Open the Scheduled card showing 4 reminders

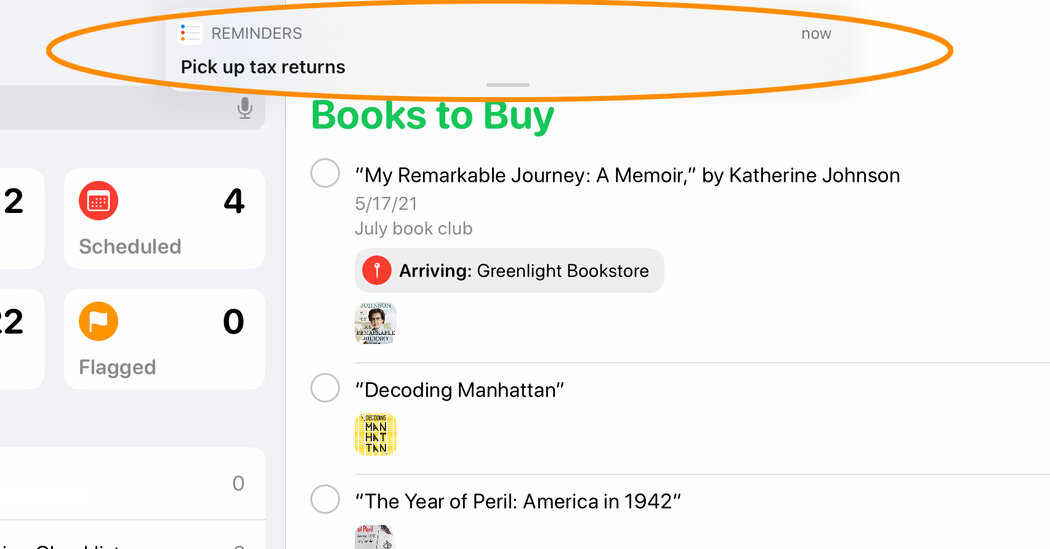pos(165,218)
